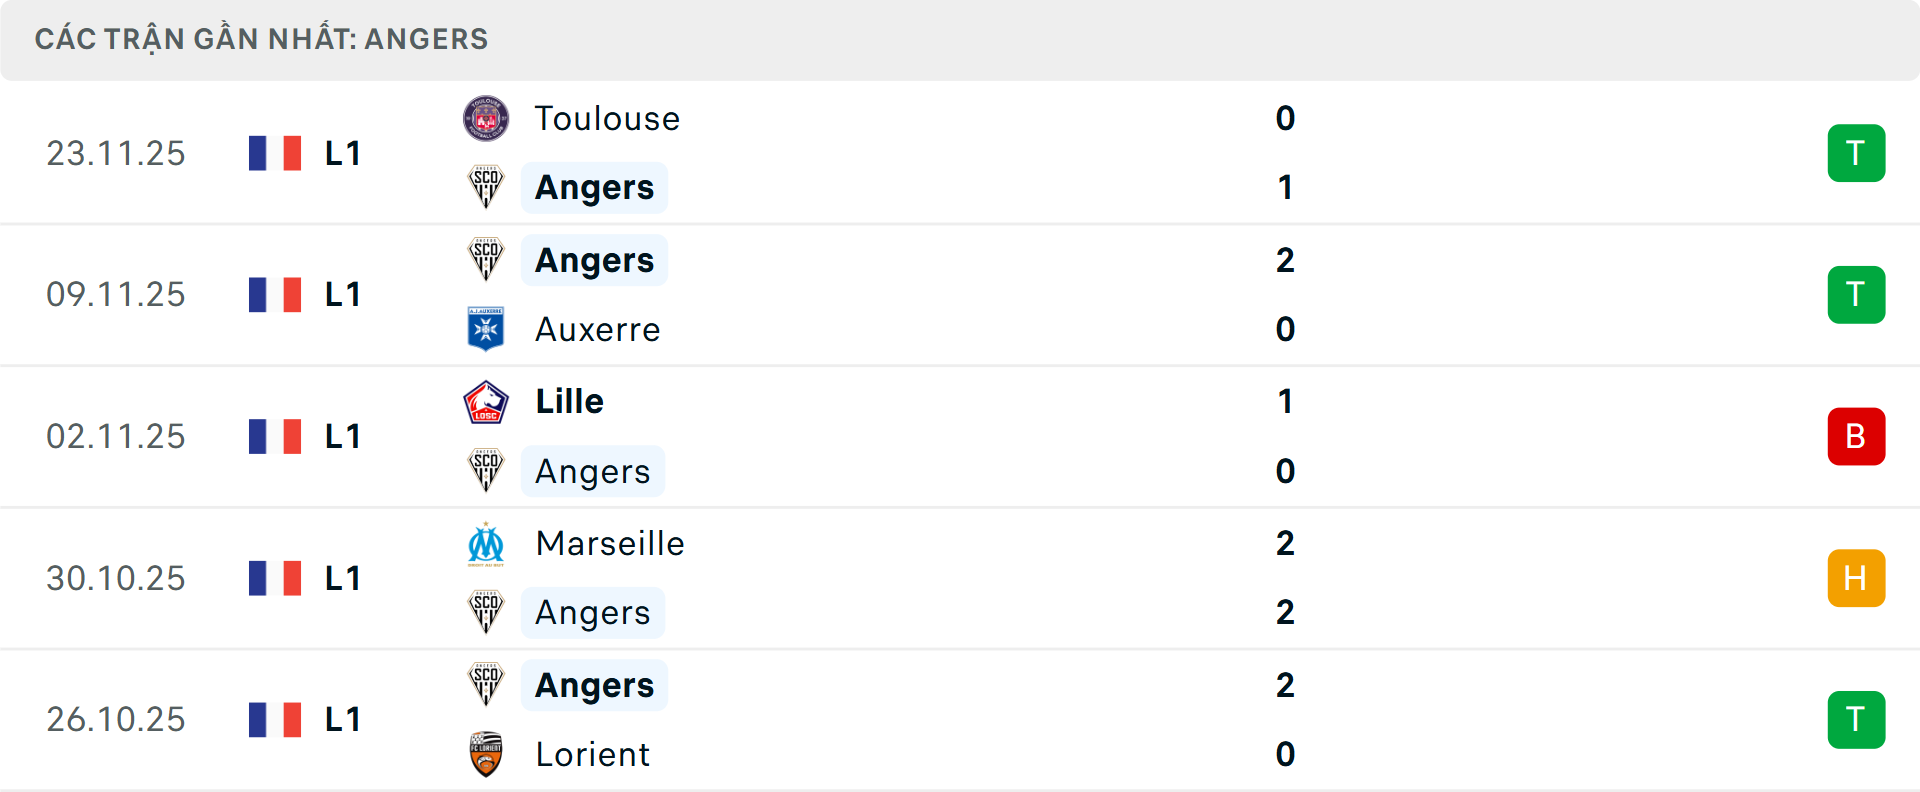
Task: Click the Auxerre club crest icon
Action: pyautogui.click(x=486, y=329)
